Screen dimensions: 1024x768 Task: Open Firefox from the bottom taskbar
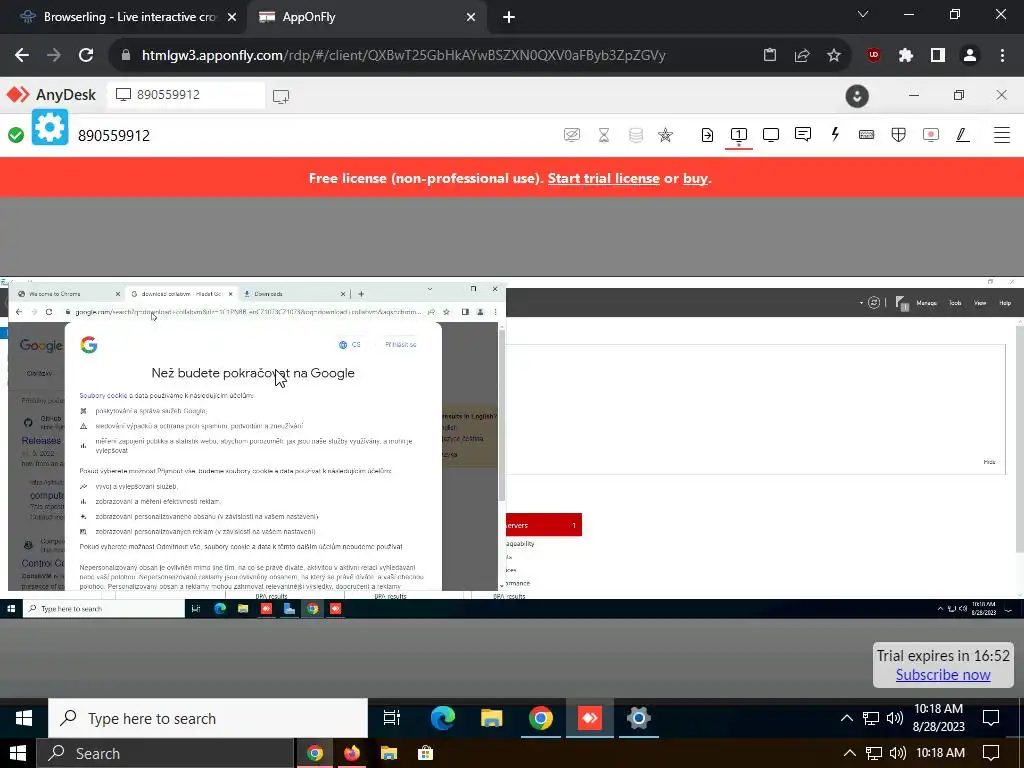[x=352, y=753]
